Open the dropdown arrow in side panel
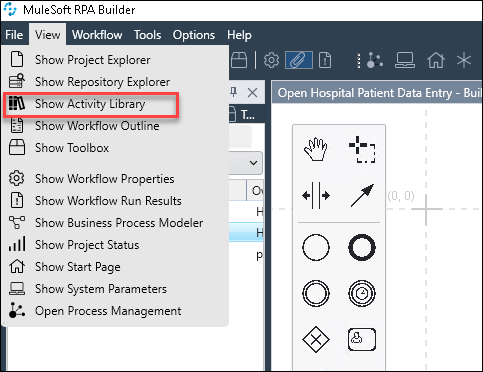Screen dimensions: 483x372 click(253, 163)
